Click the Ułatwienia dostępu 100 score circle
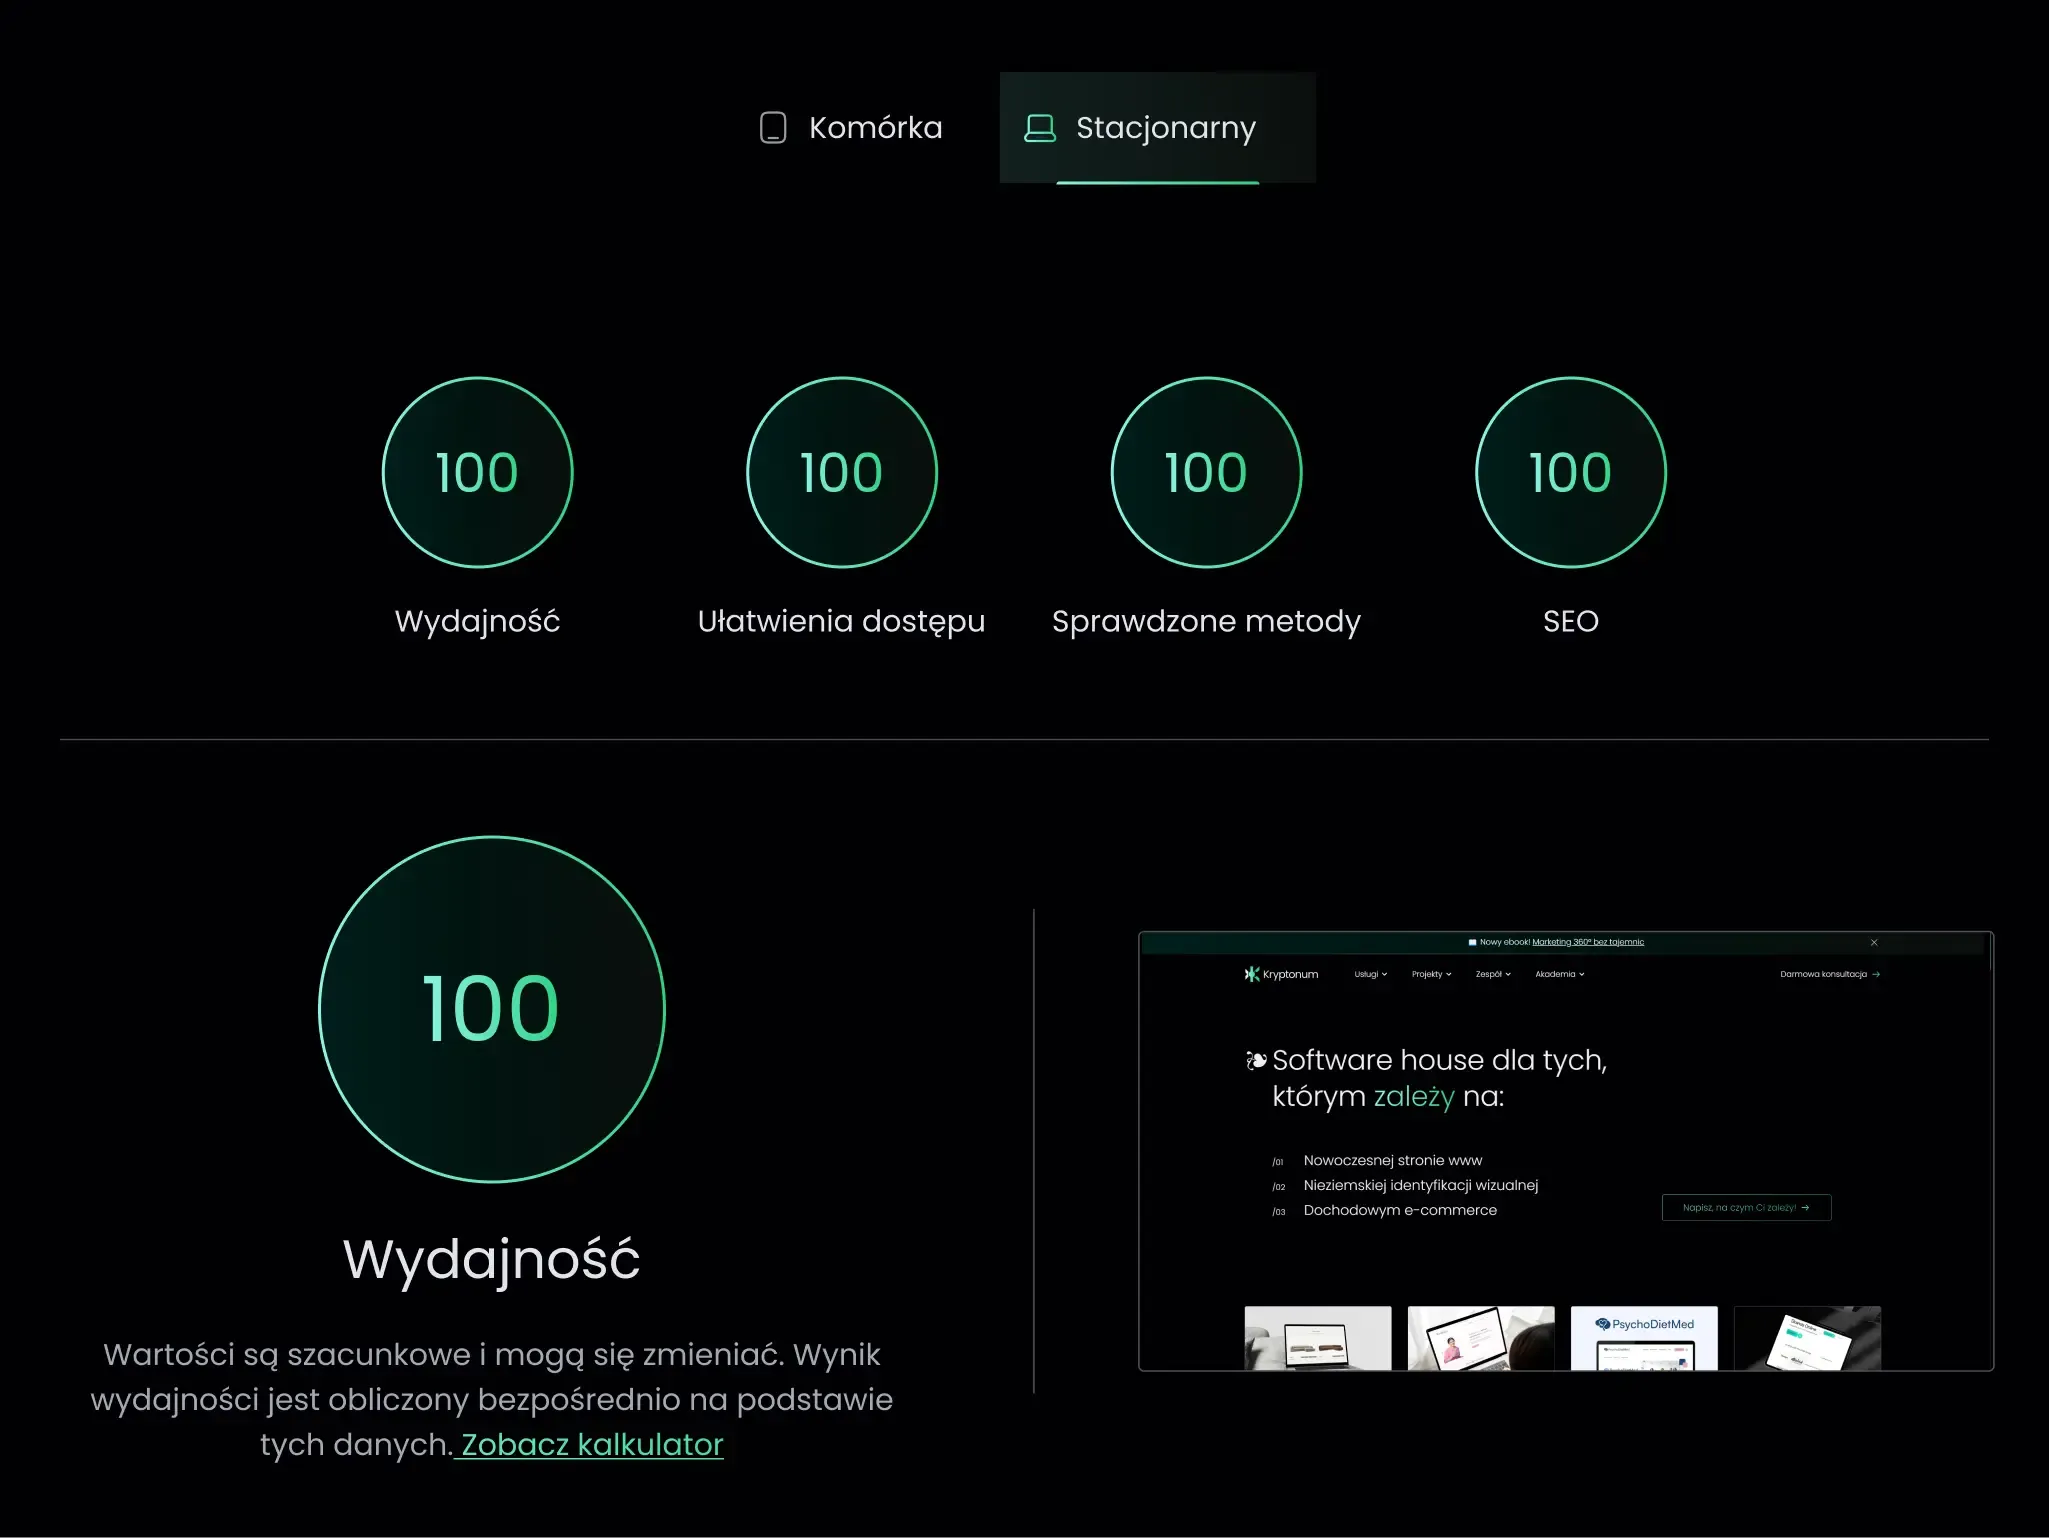Screen dimensions: 2049x1538 click(841, 472)
